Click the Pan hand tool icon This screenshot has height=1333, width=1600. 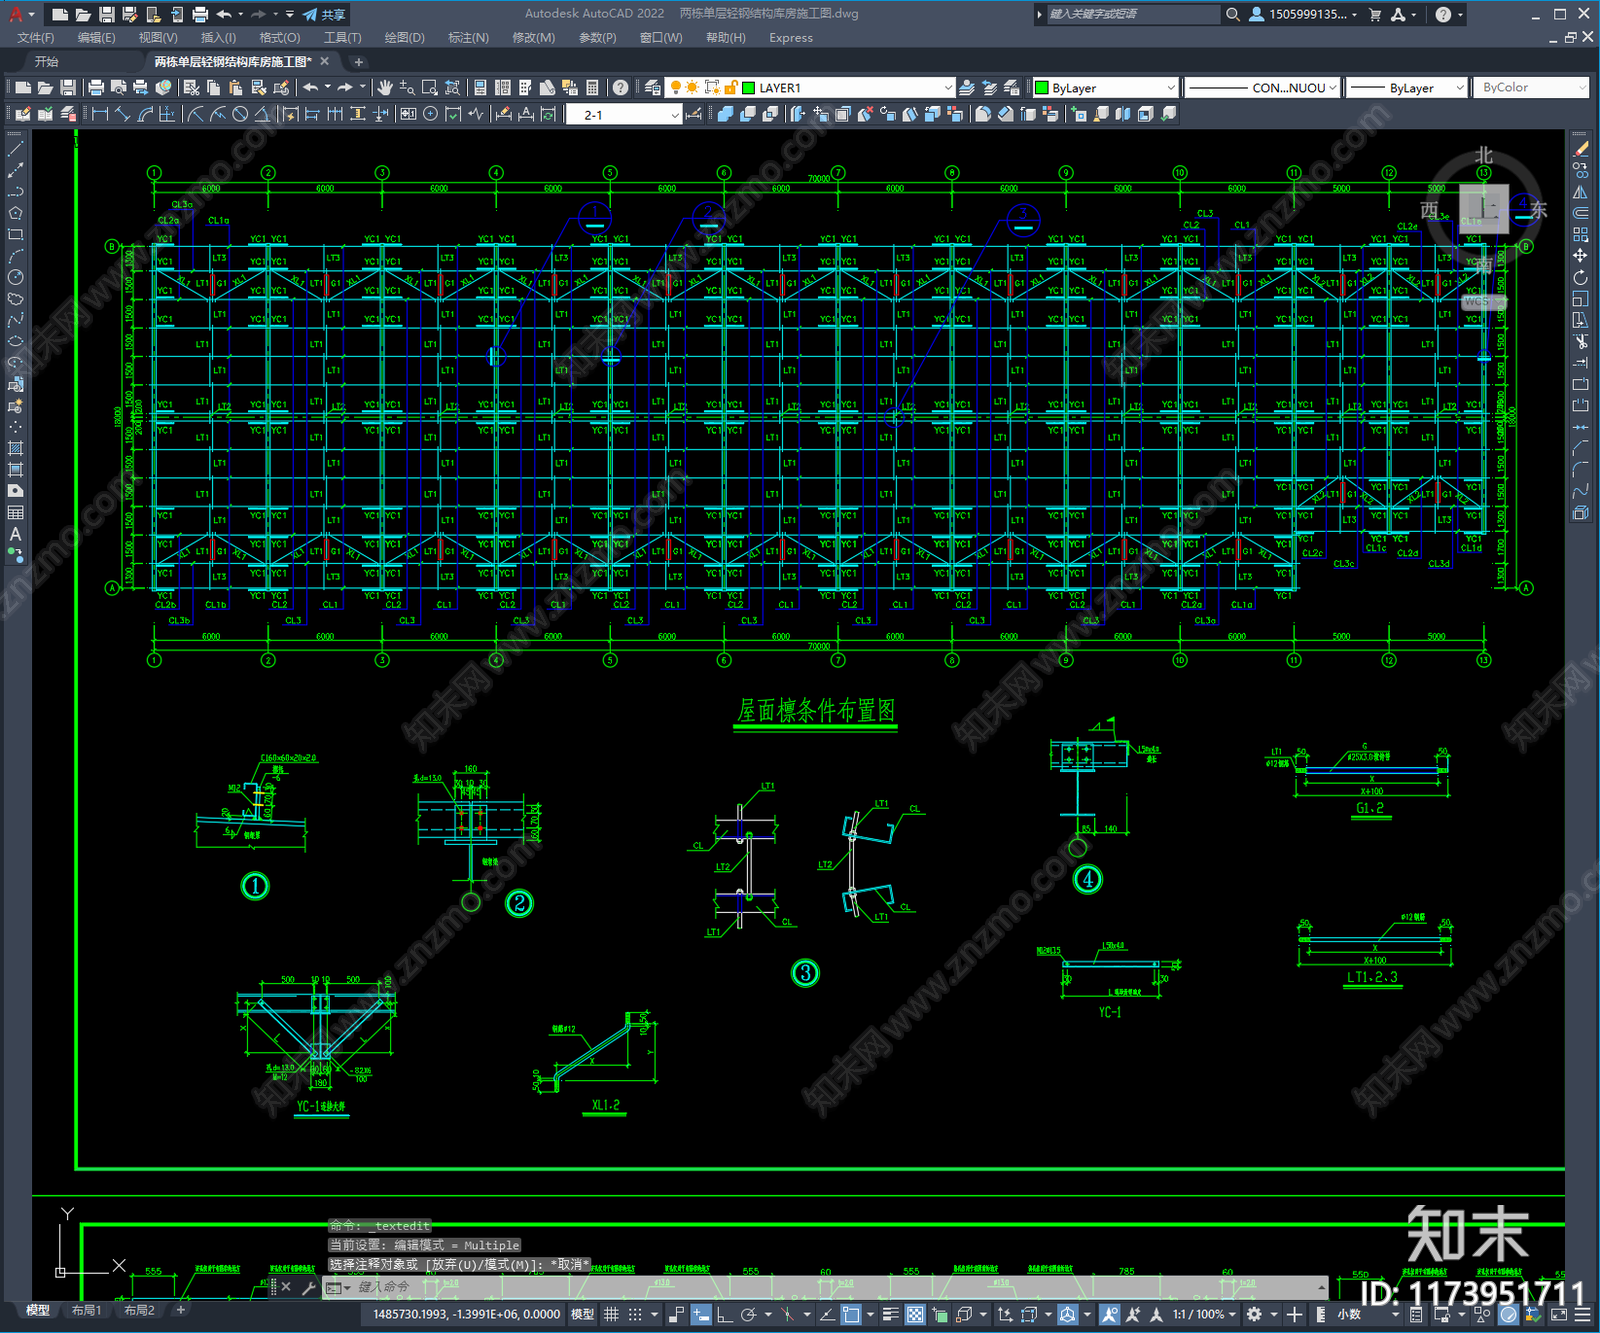385,88
